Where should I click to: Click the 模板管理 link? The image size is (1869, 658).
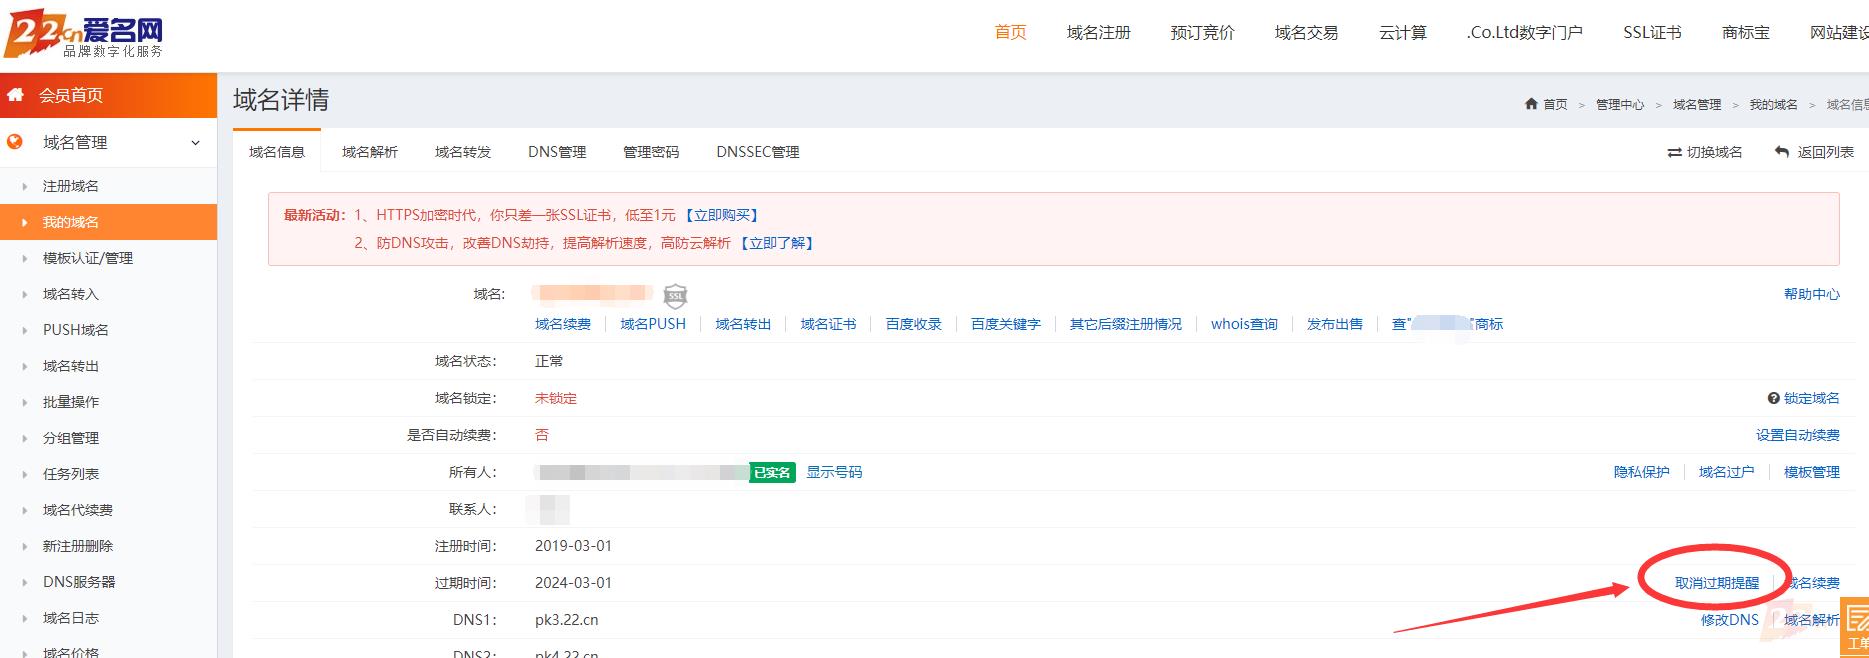[x=1812, y=472]
